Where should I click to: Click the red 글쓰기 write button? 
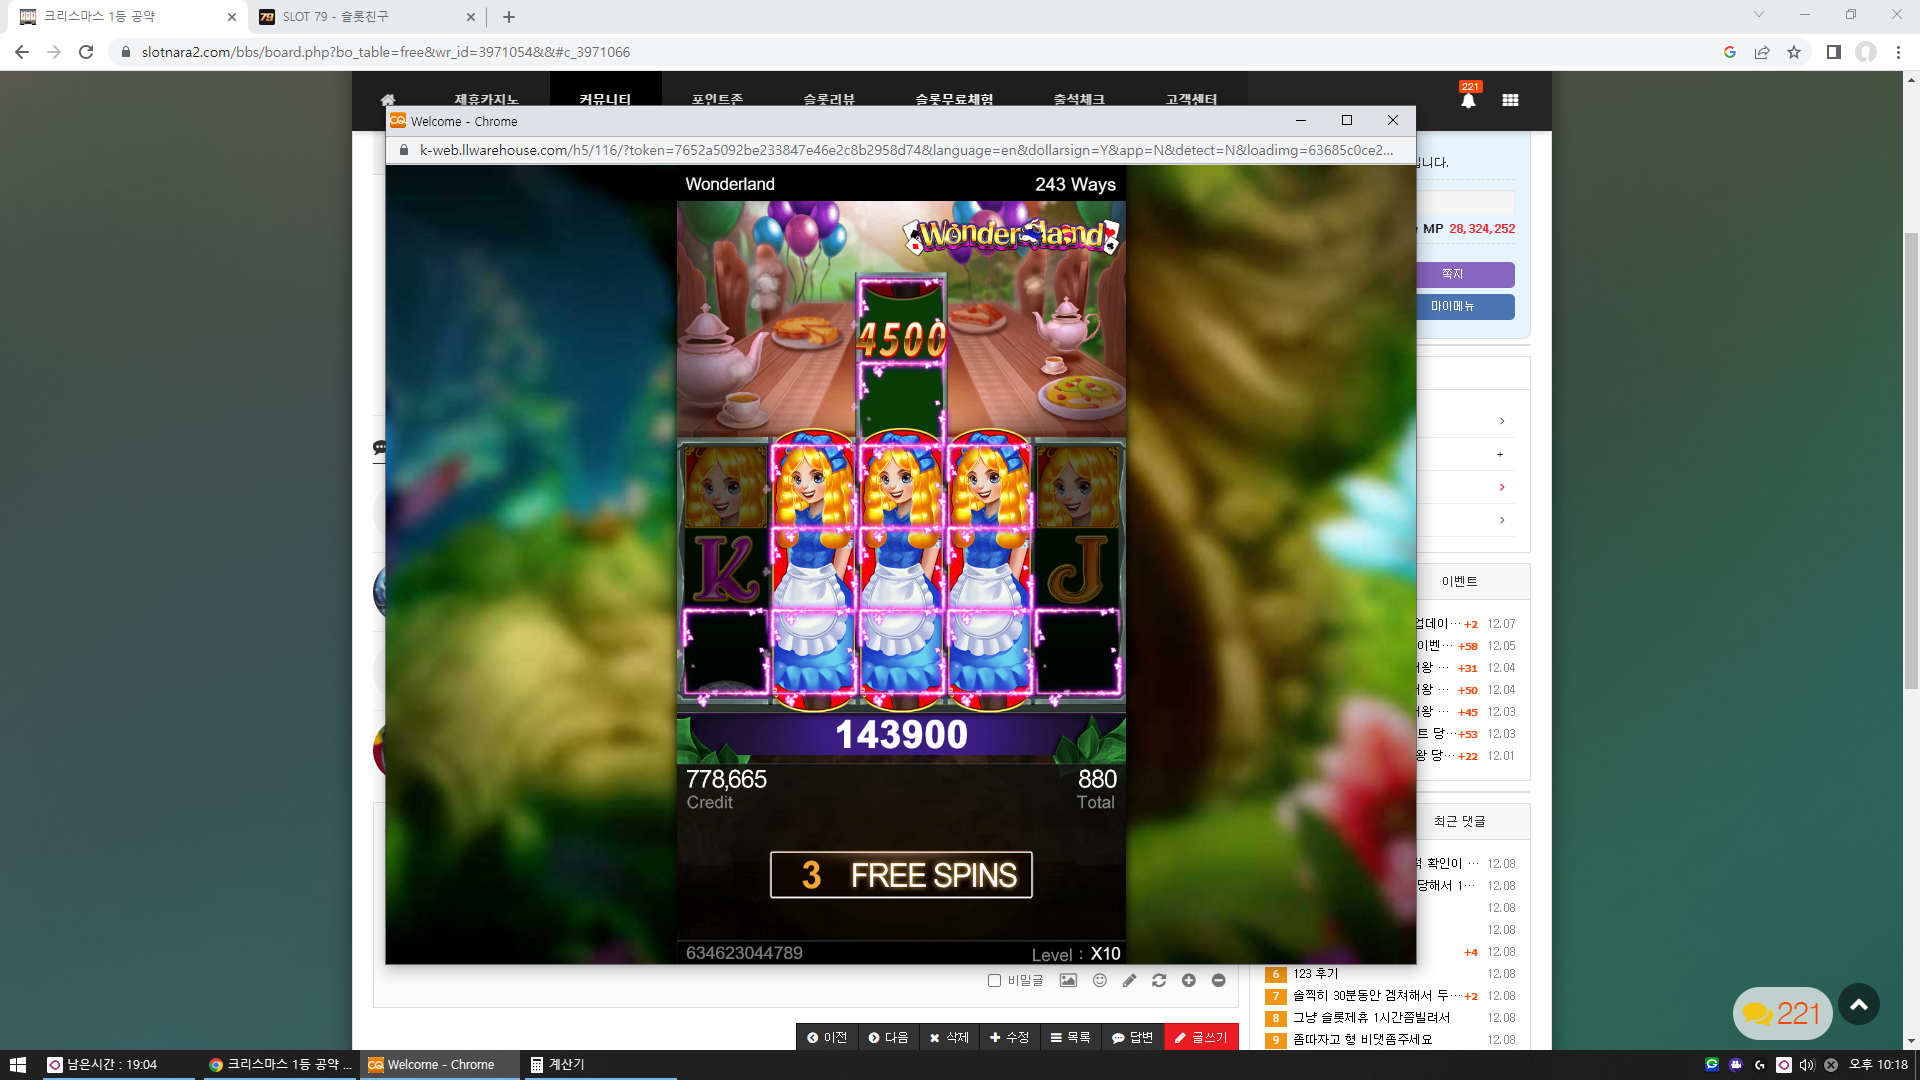(1201, 1037)
